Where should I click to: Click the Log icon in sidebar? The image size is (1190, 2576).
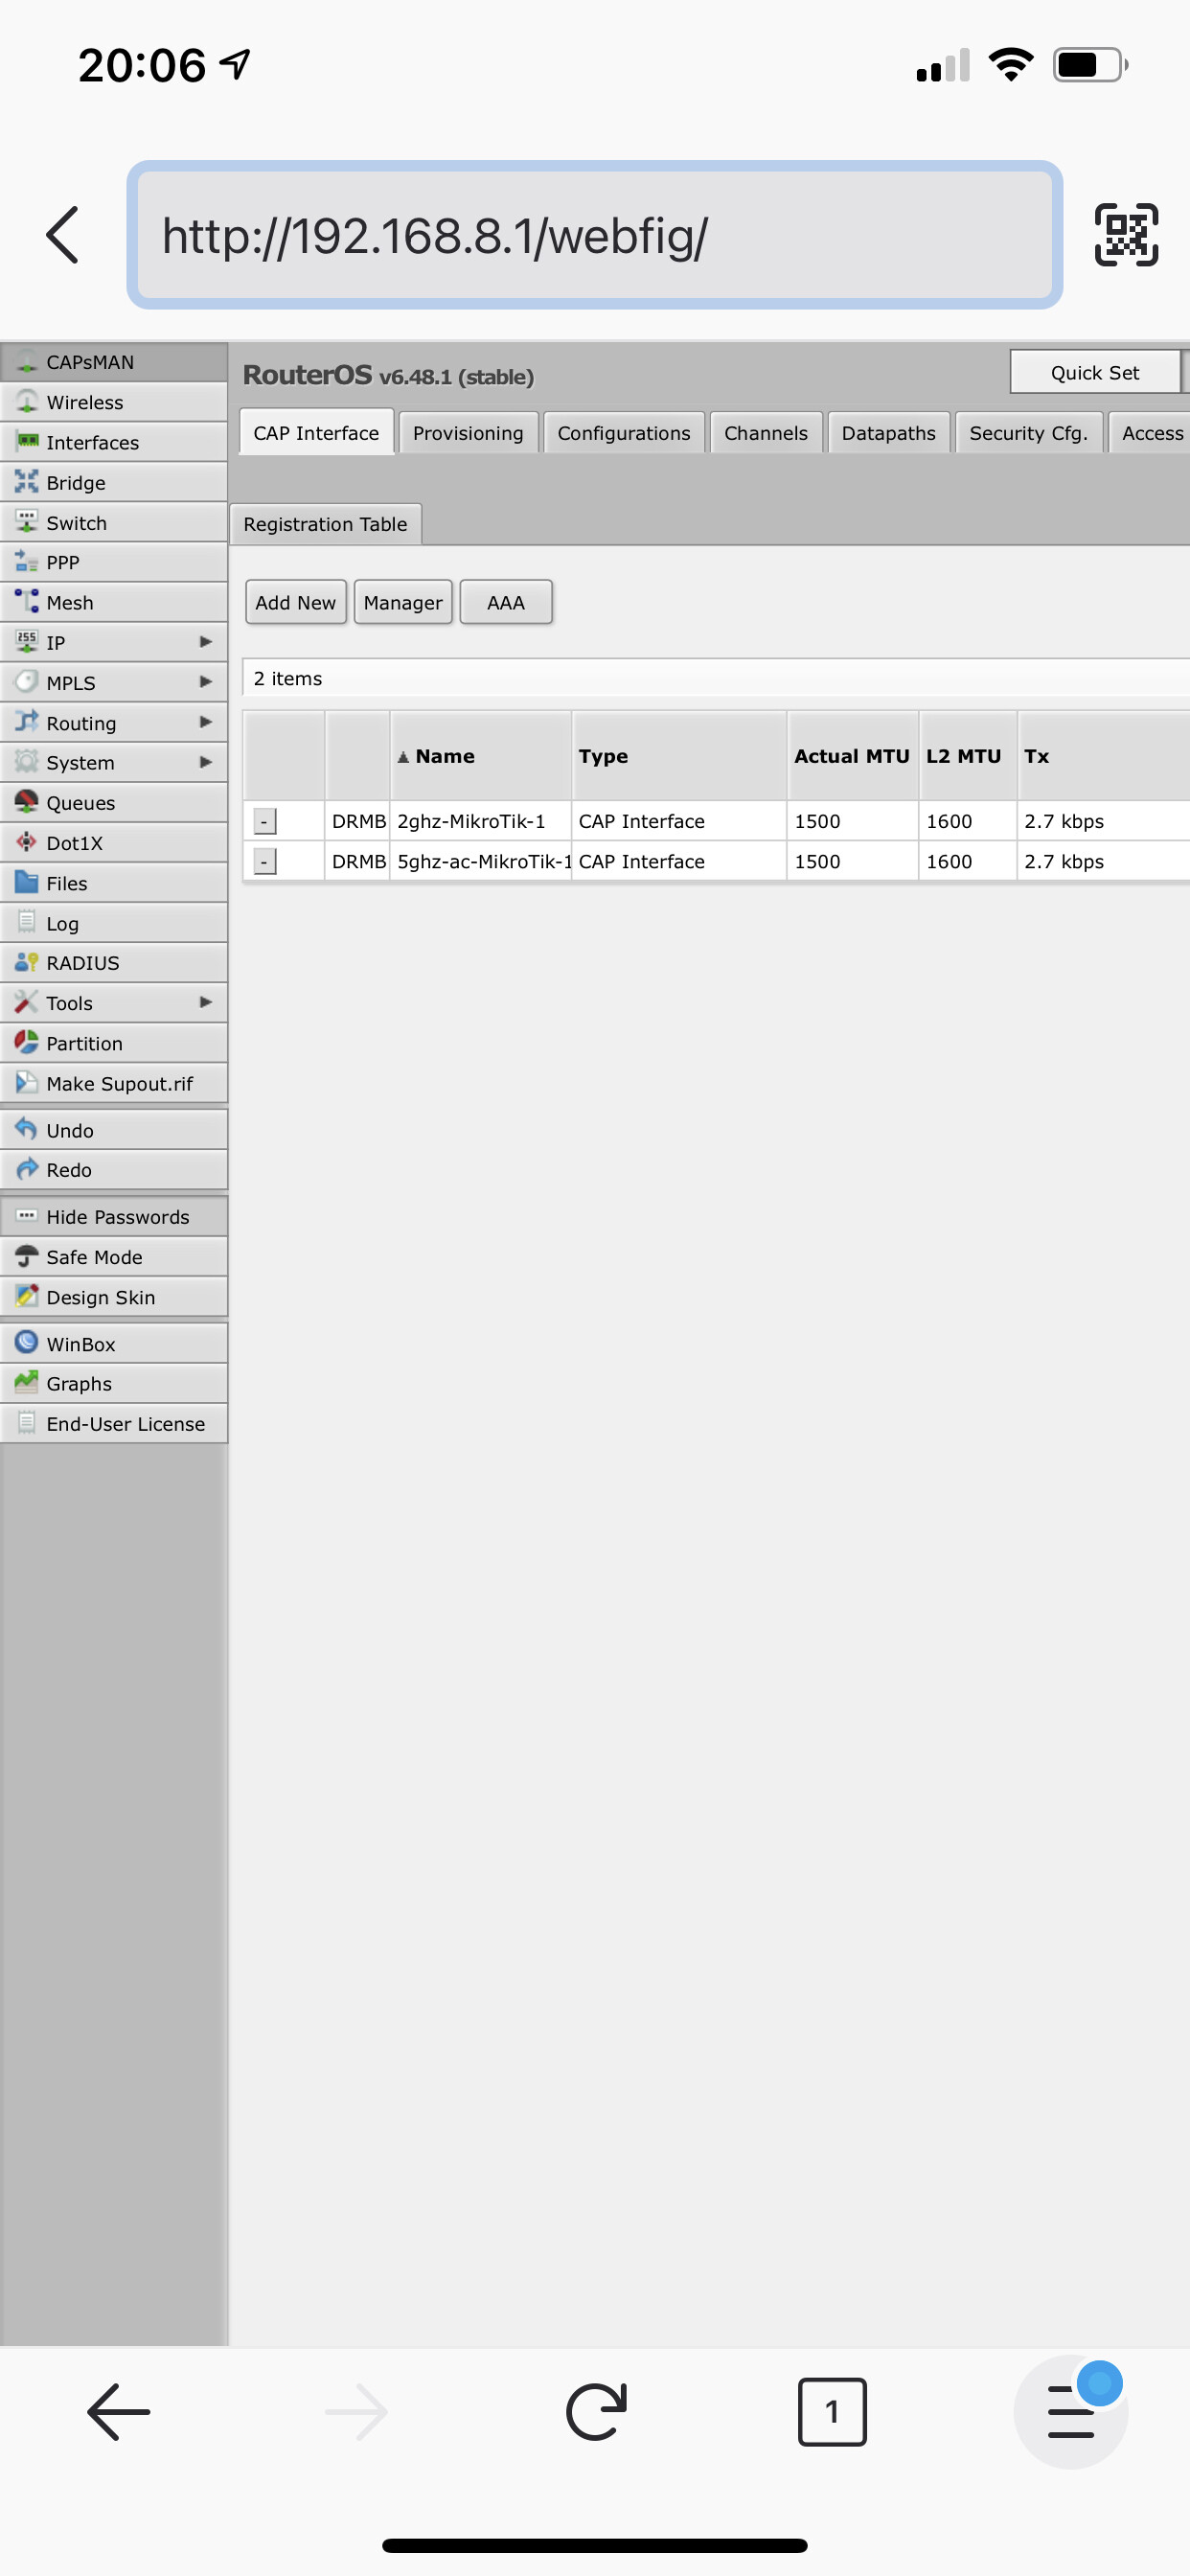pos(27,923)
